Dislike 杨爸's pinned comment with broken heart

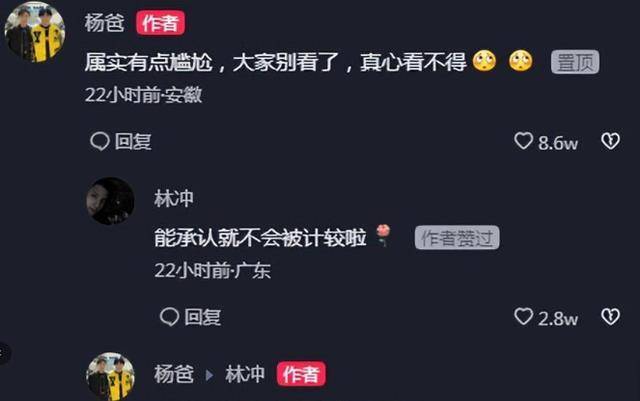[611, 141]
